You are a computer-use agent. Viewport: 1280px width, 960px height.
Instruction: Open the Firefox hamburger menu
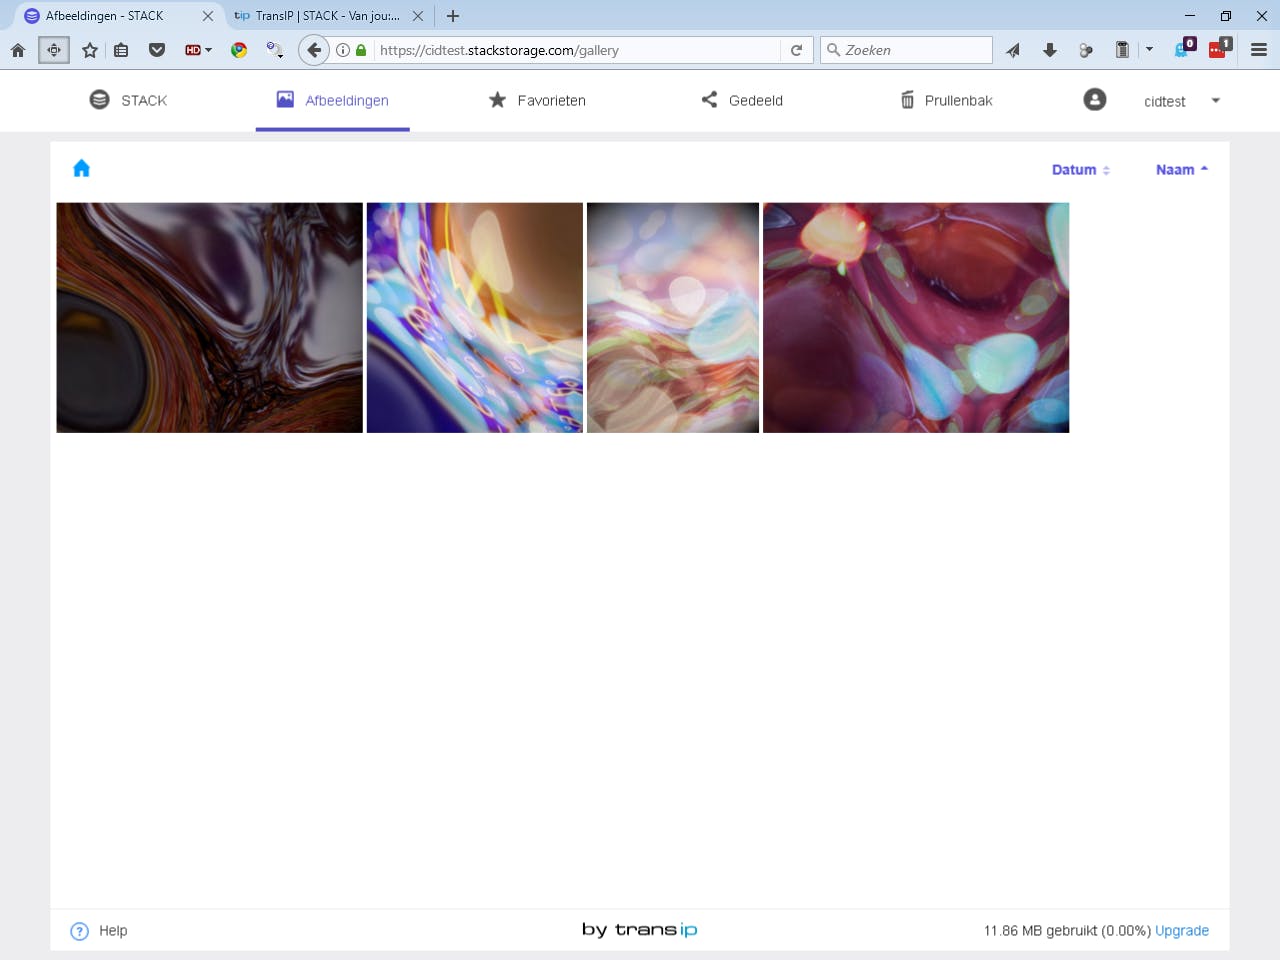[1259, 50]
